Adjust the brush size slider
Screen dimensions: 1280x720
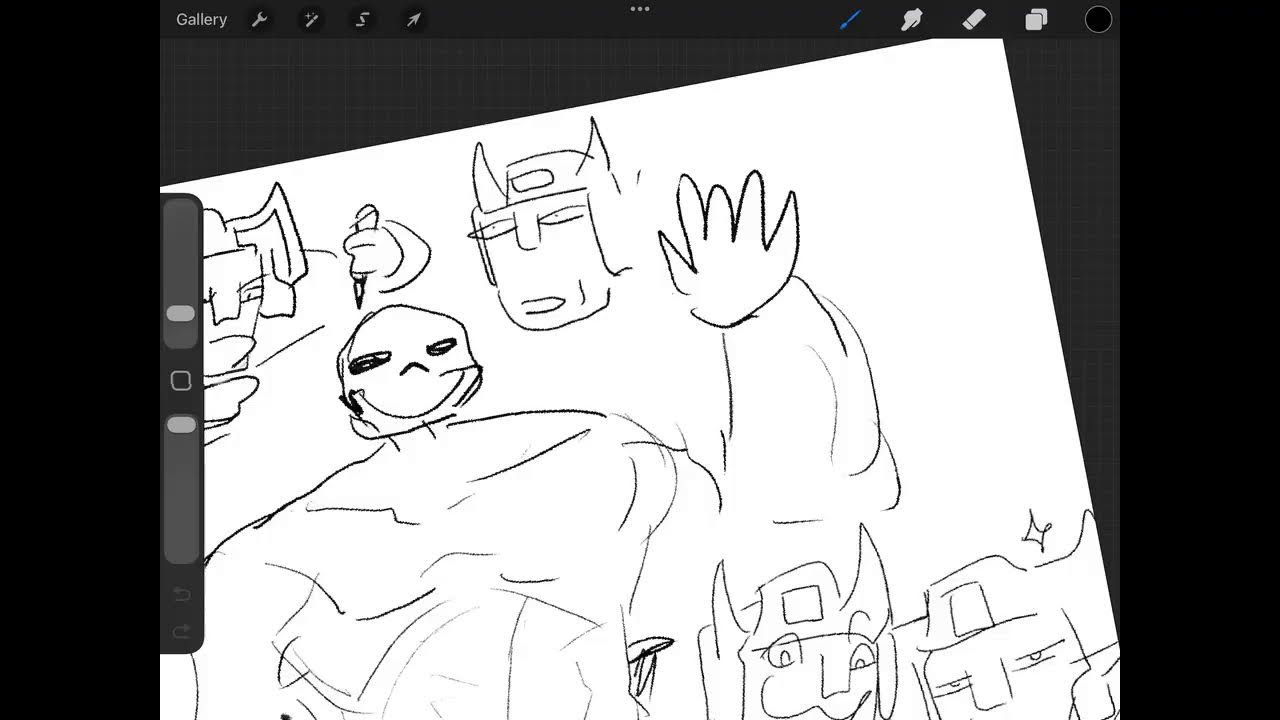point(181,314)
